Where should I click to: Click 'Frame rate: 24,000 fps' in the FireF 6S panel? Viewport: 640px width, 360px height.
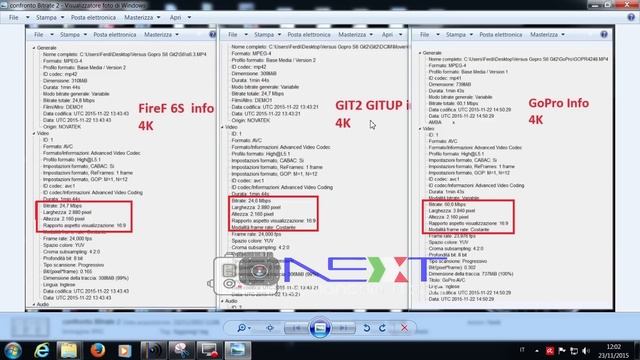(x=67, y=238)
